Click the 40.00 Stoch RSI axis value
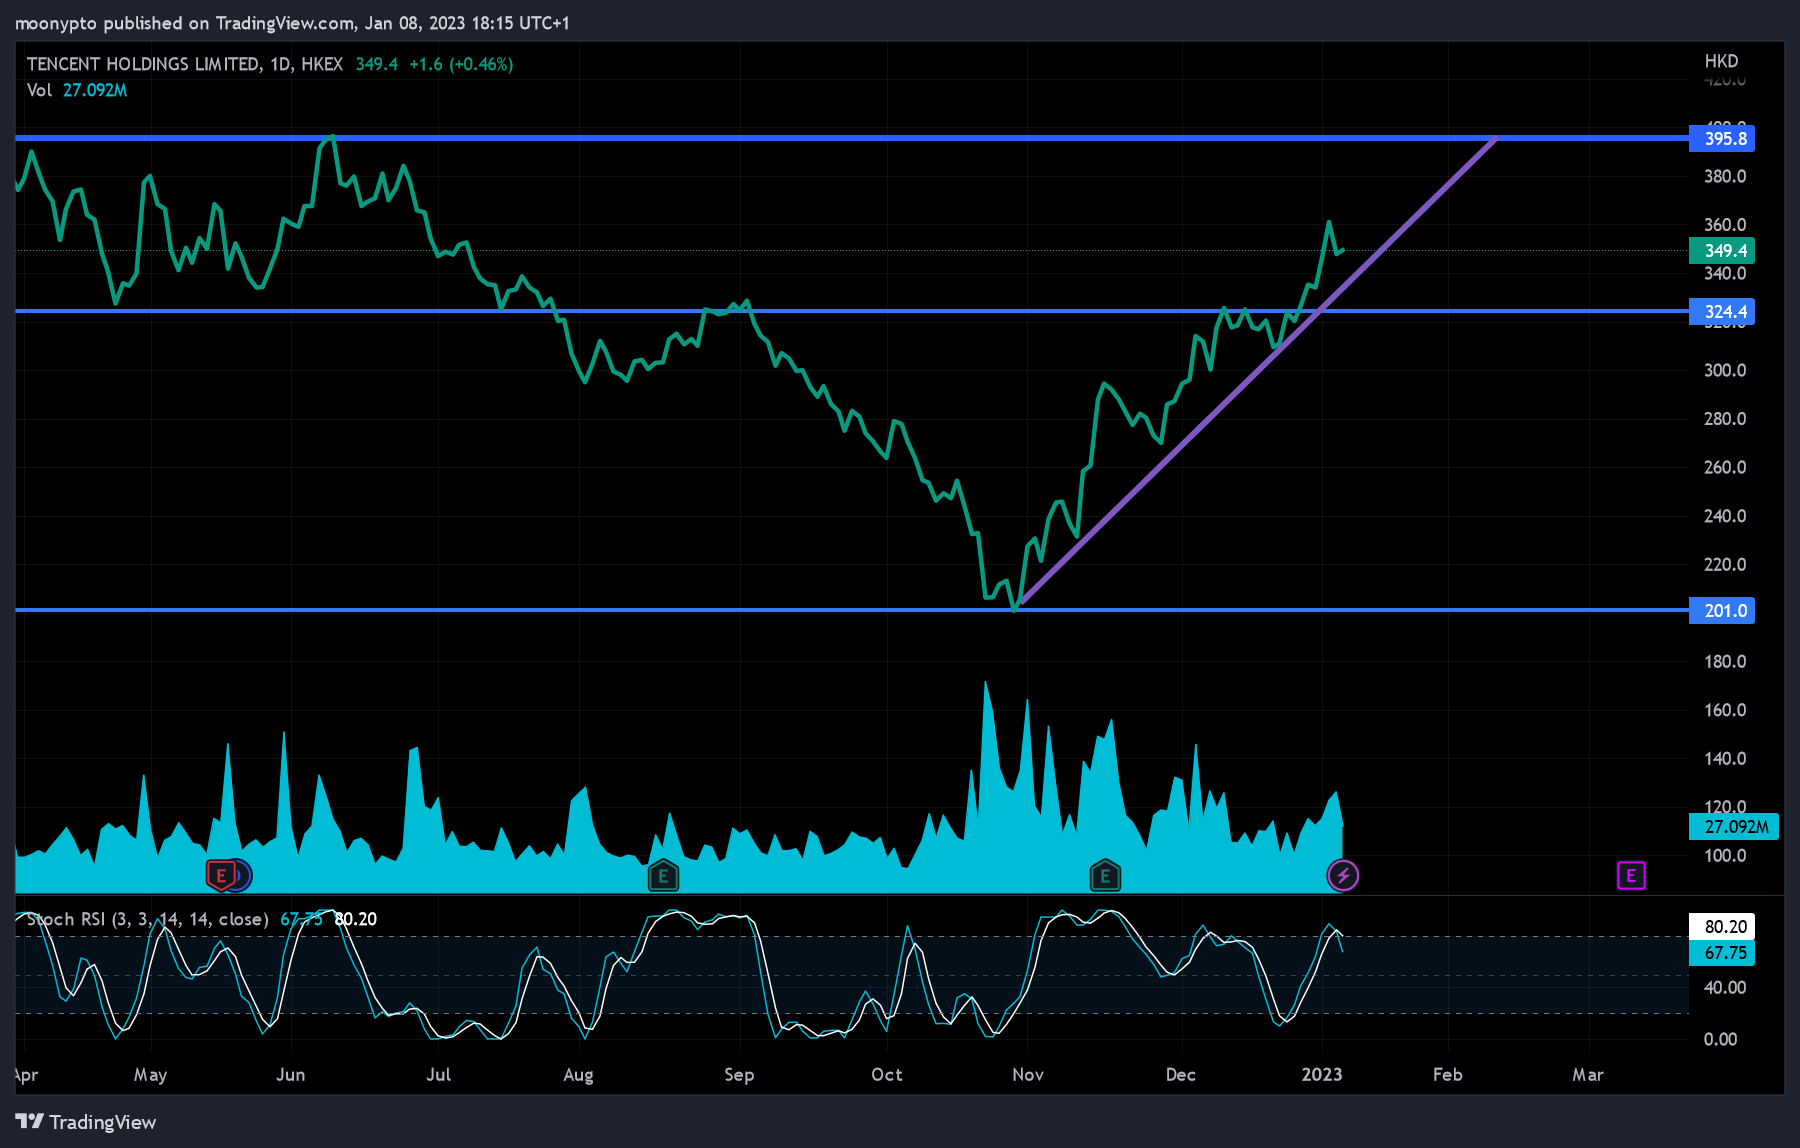This screenshot has height=1148, width=1800. pos(1725,988)
